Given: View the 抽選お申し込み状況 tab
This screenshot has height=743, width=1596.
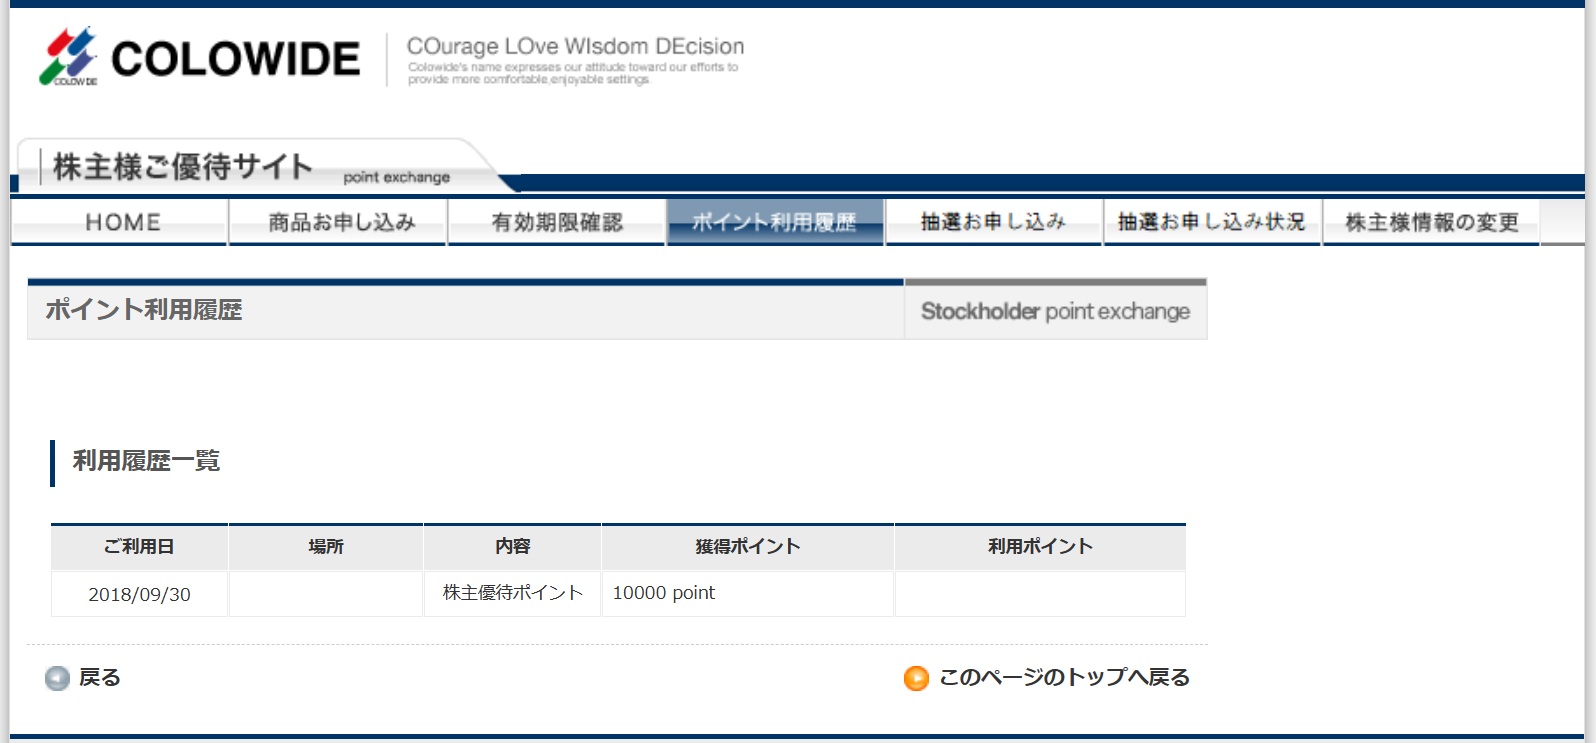Looking at the screenshot, I should (x=1211, y=222).
